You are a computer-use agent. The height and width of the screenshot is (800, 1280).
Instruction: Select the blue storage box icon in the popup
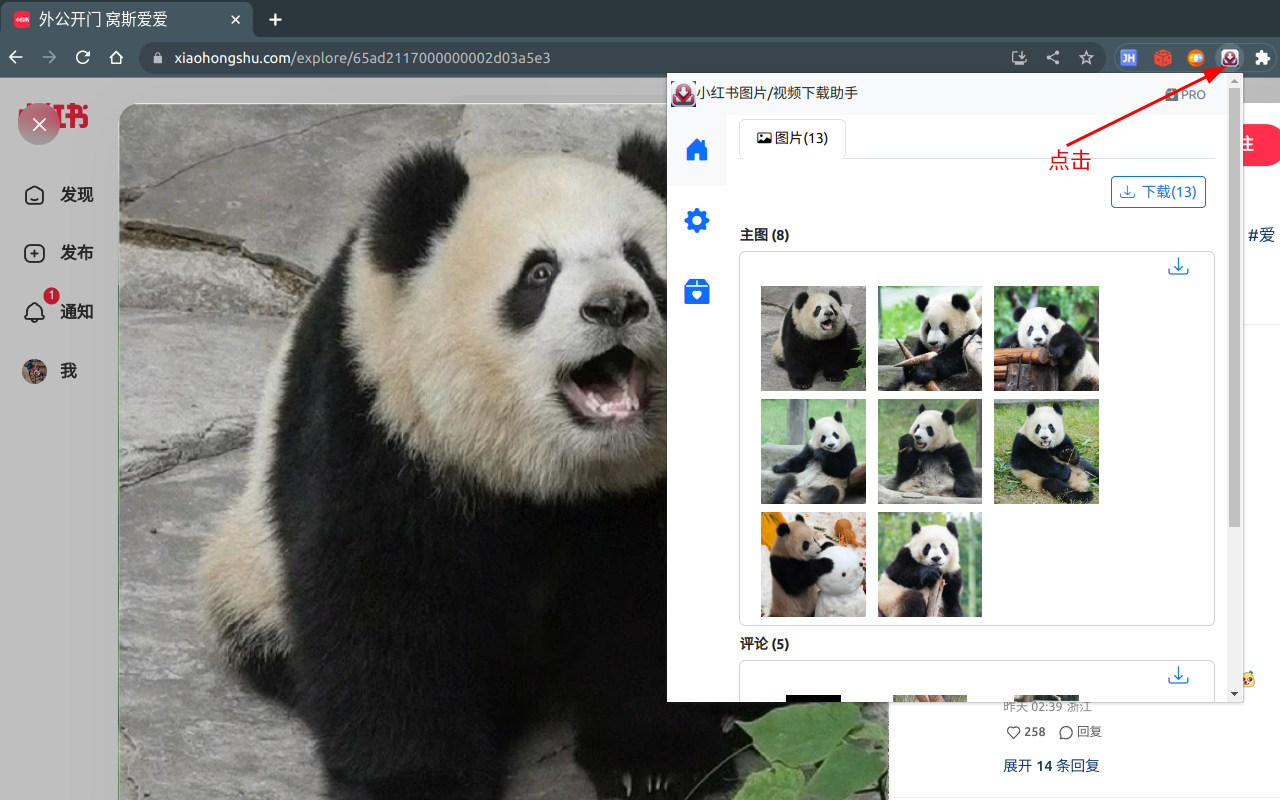(x=697, y=291)
